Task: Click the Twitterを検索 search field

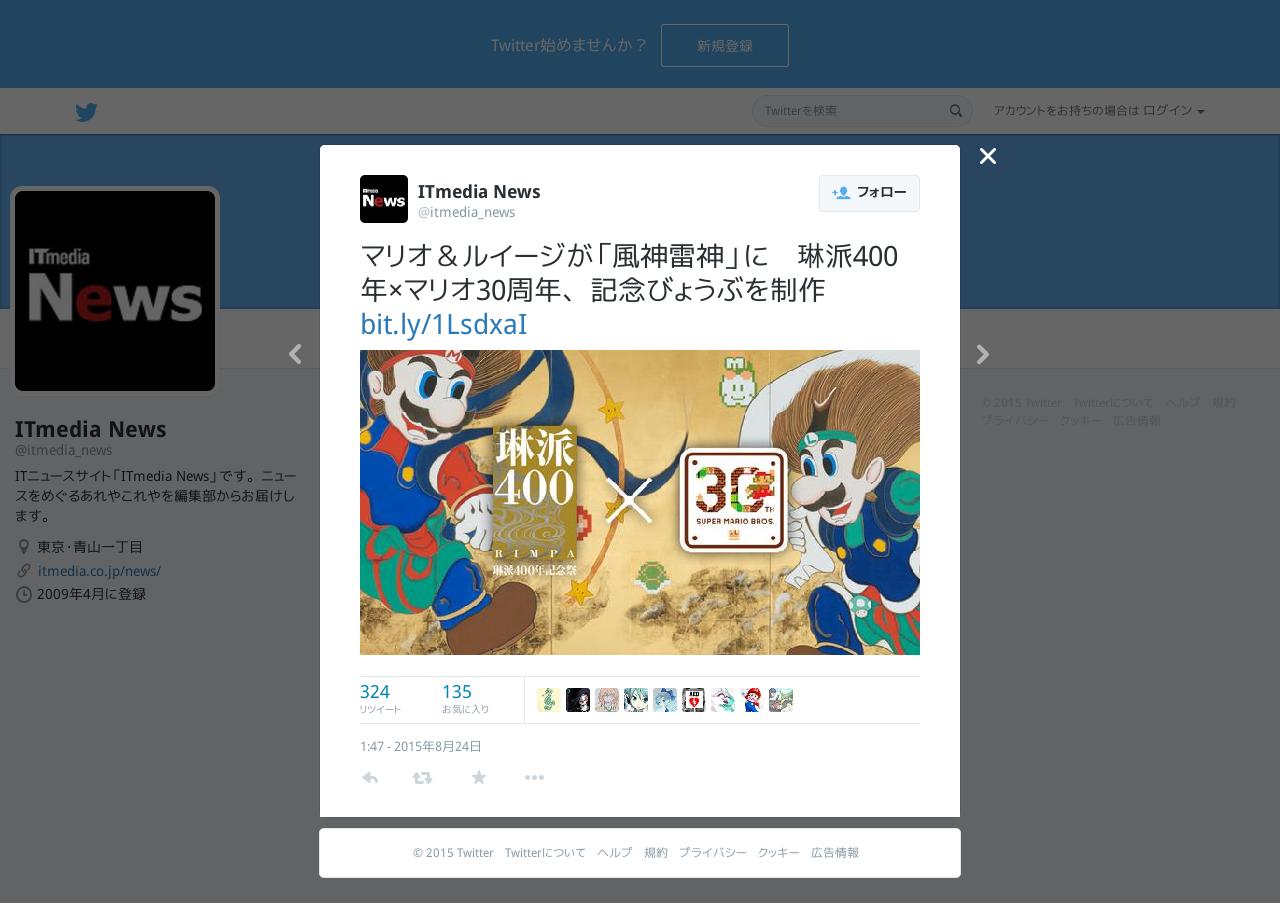Action: (x=862, y=111)
